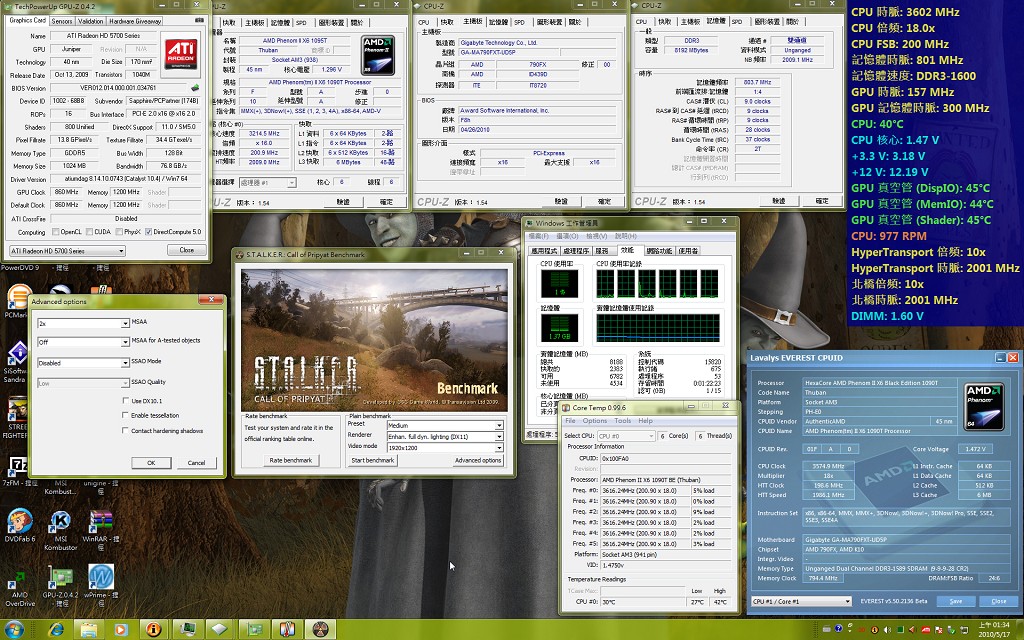Open the EVEREST CPU #1 / Core #1 selector
This screenshot has height=640, width=1024.
801,601
